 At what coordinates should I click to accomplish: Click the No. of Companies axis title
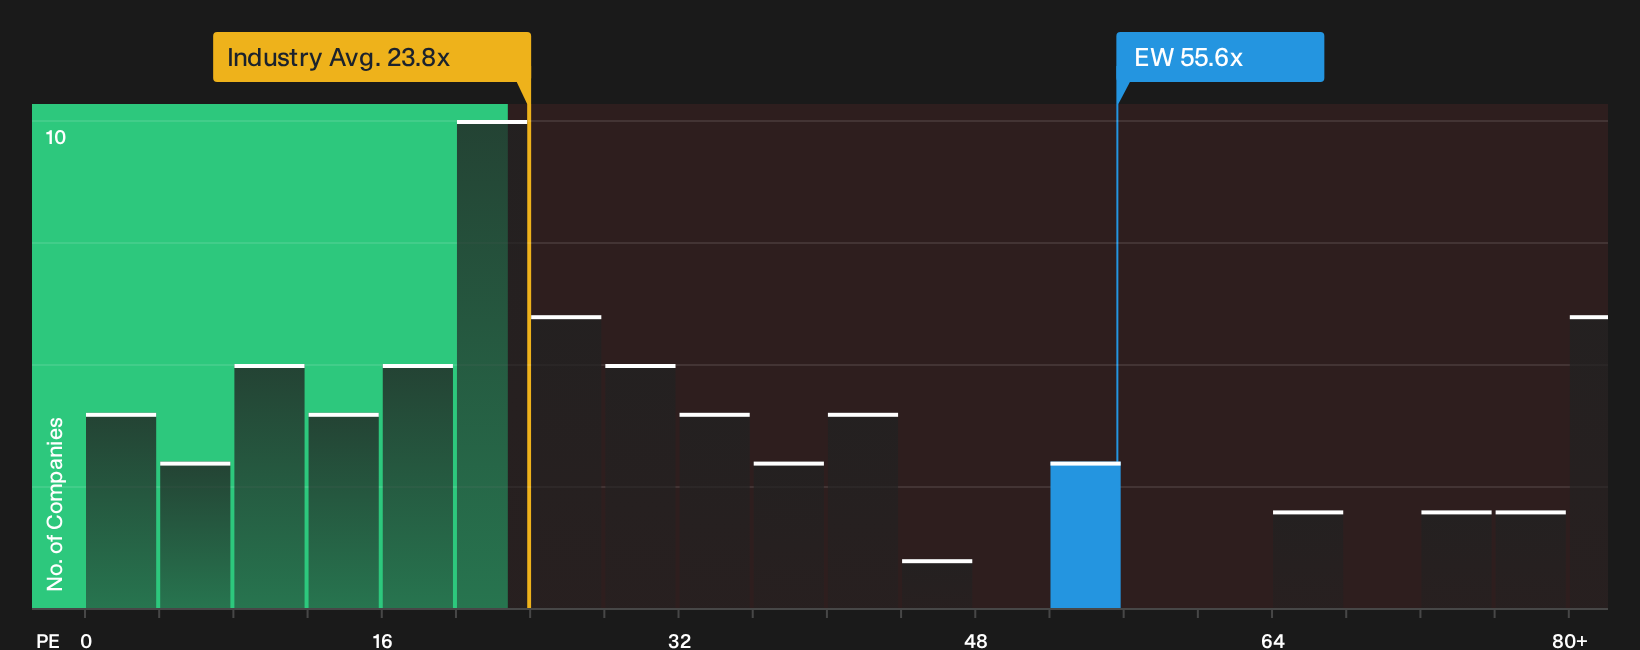pyautogui.click(x=55, y=504)
